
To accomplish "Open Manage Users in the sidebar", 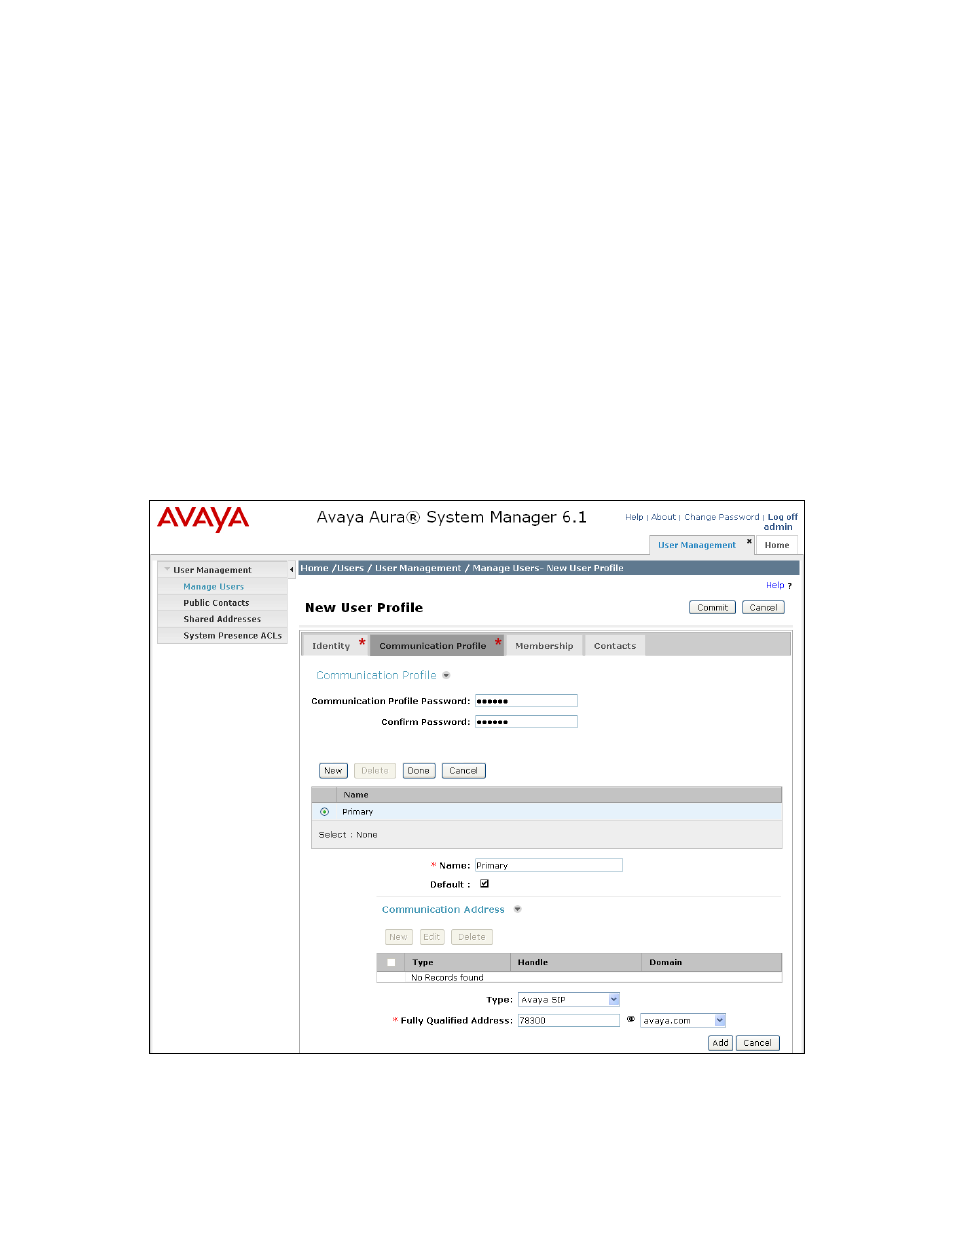I will 213,587.
